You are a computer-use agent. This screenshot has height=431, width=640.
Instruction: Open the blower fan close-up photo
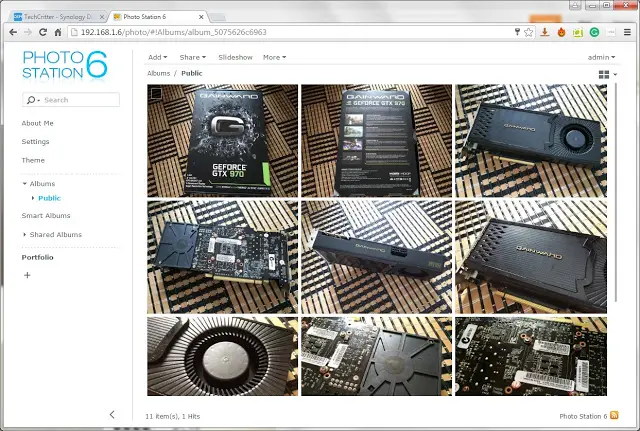coord(222,356)
